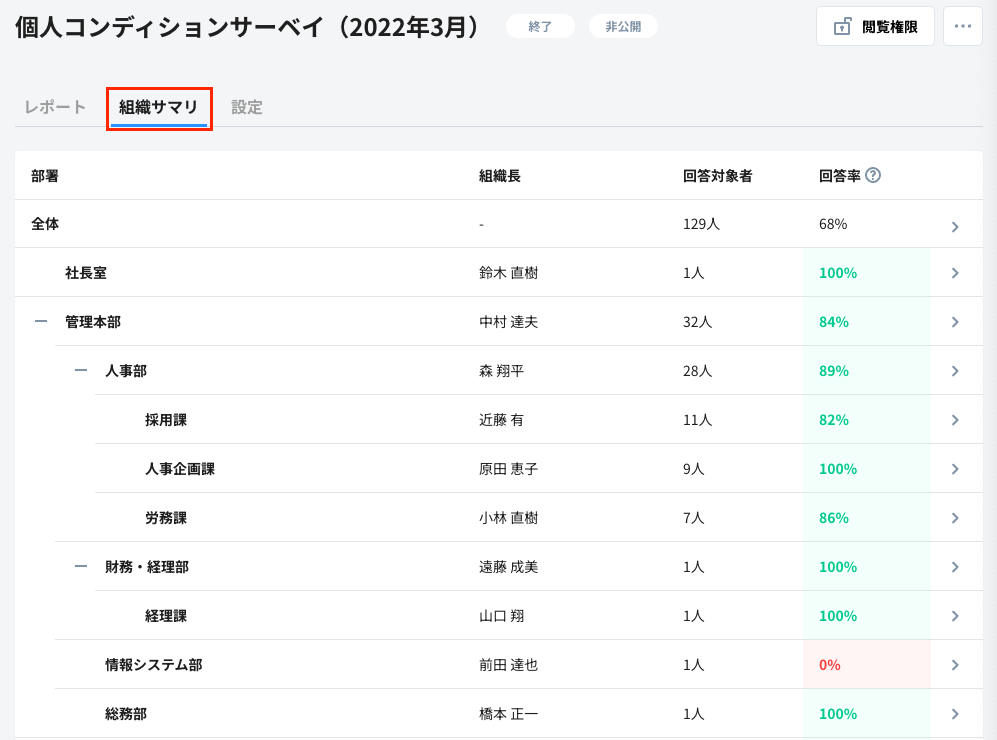Image resolution: width=997 pixels, height=740 pixels.
Task: Switch to the 設定 tab
Action: pos(247,106)
